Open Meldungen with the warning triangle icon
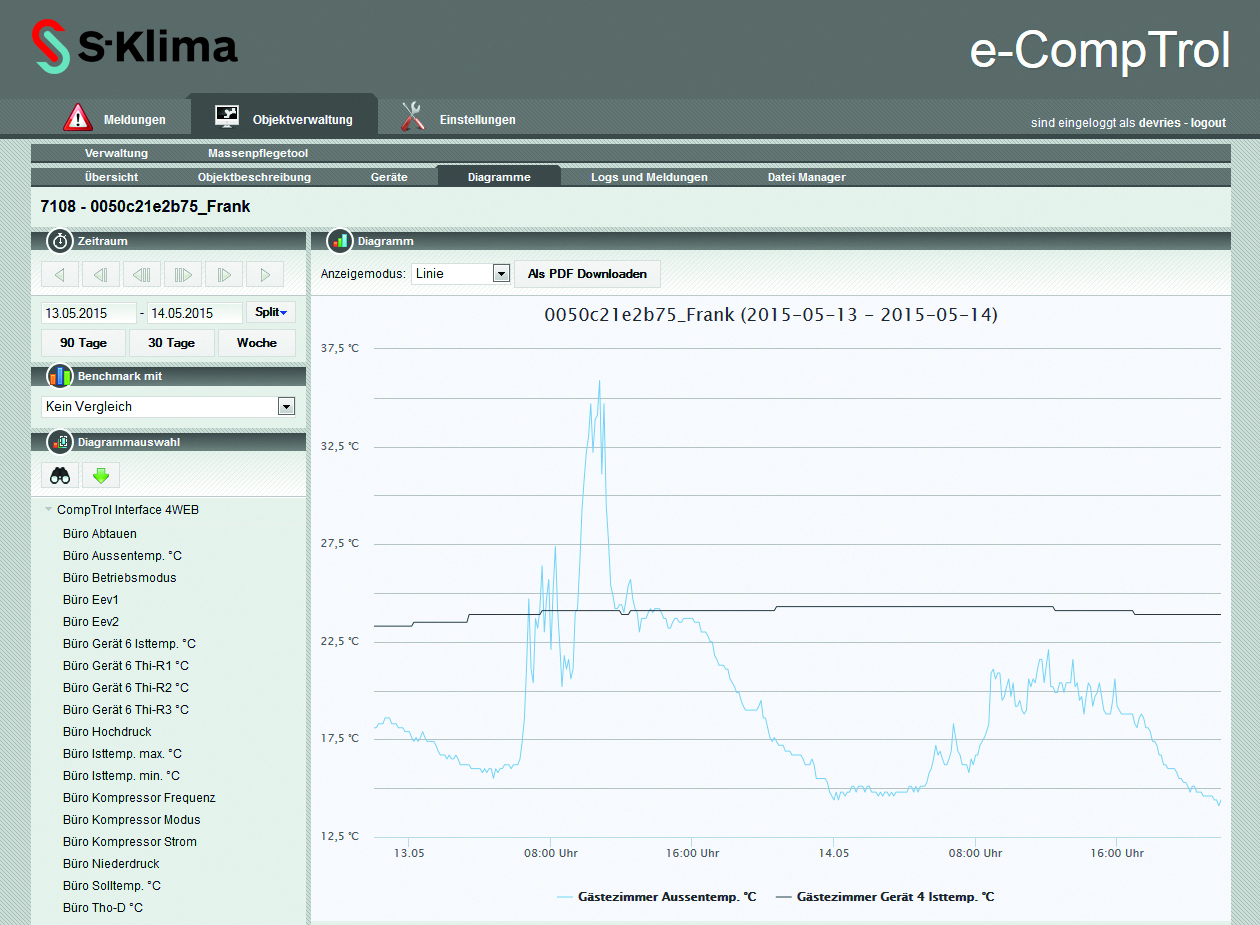Viewport: 1260px width, 925px height. pyautogui.click(x=77, y=118)
